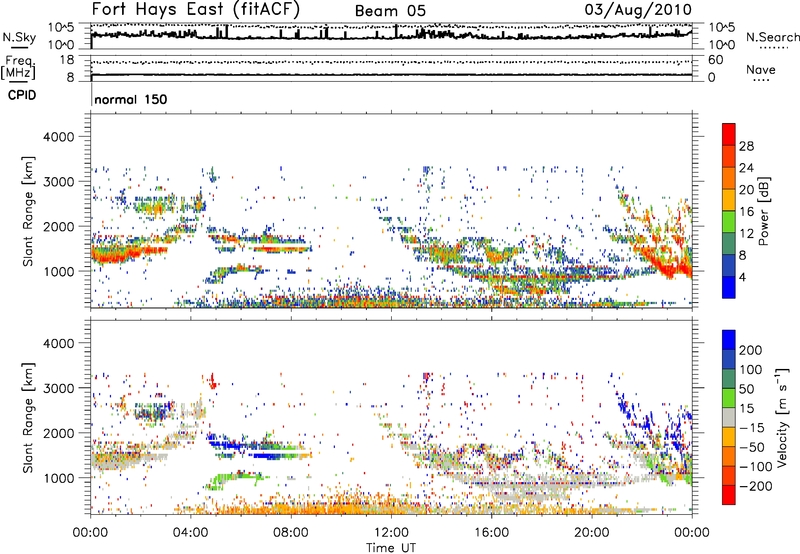This screenshot has width=800, height=554.
Task: Click the frequency tick label '18'
Action: [x=66, y=60]
